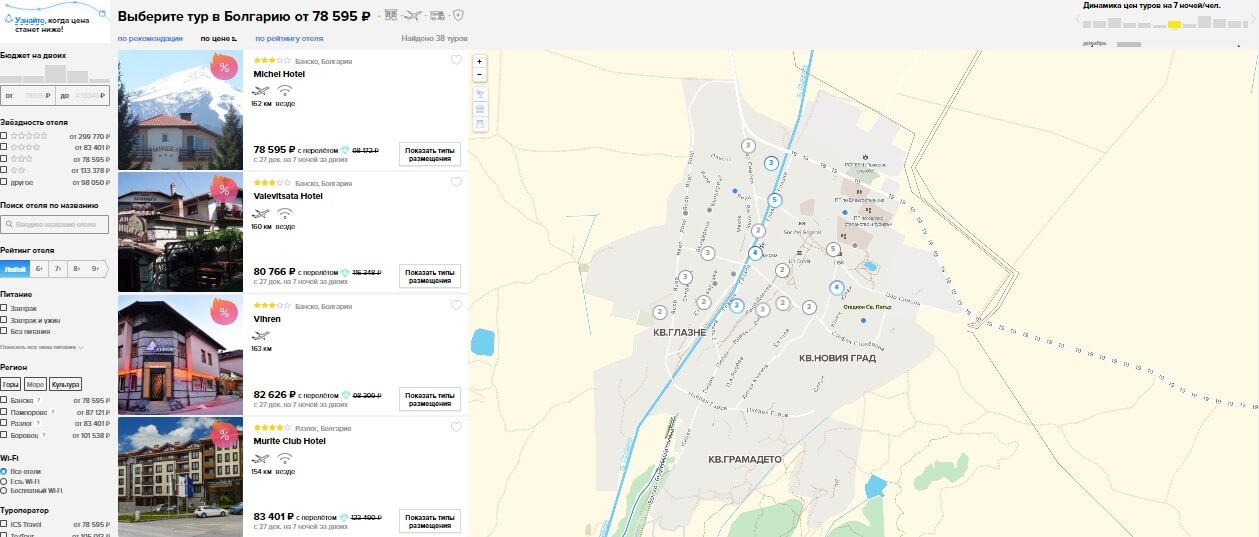Viewport: 1259px width, 537px height.
Task: Add Valevitsata Hotel to favorites with heart
Action: pos(456,182)
